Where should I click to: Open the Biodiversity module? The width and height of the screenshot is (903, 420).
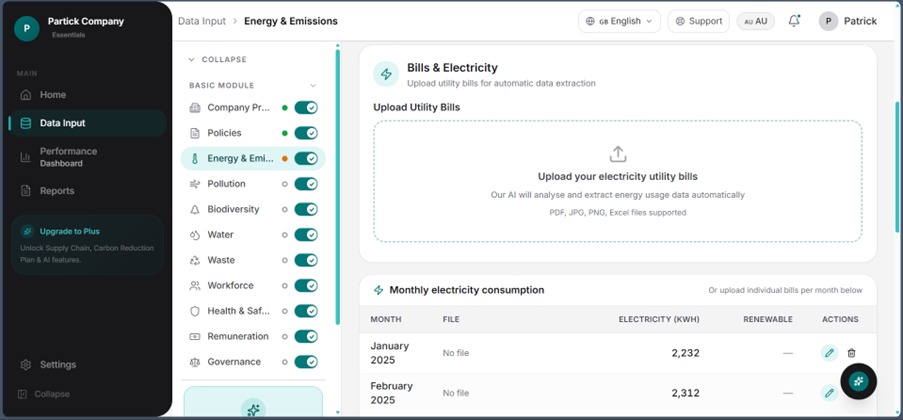coord(233,209)
